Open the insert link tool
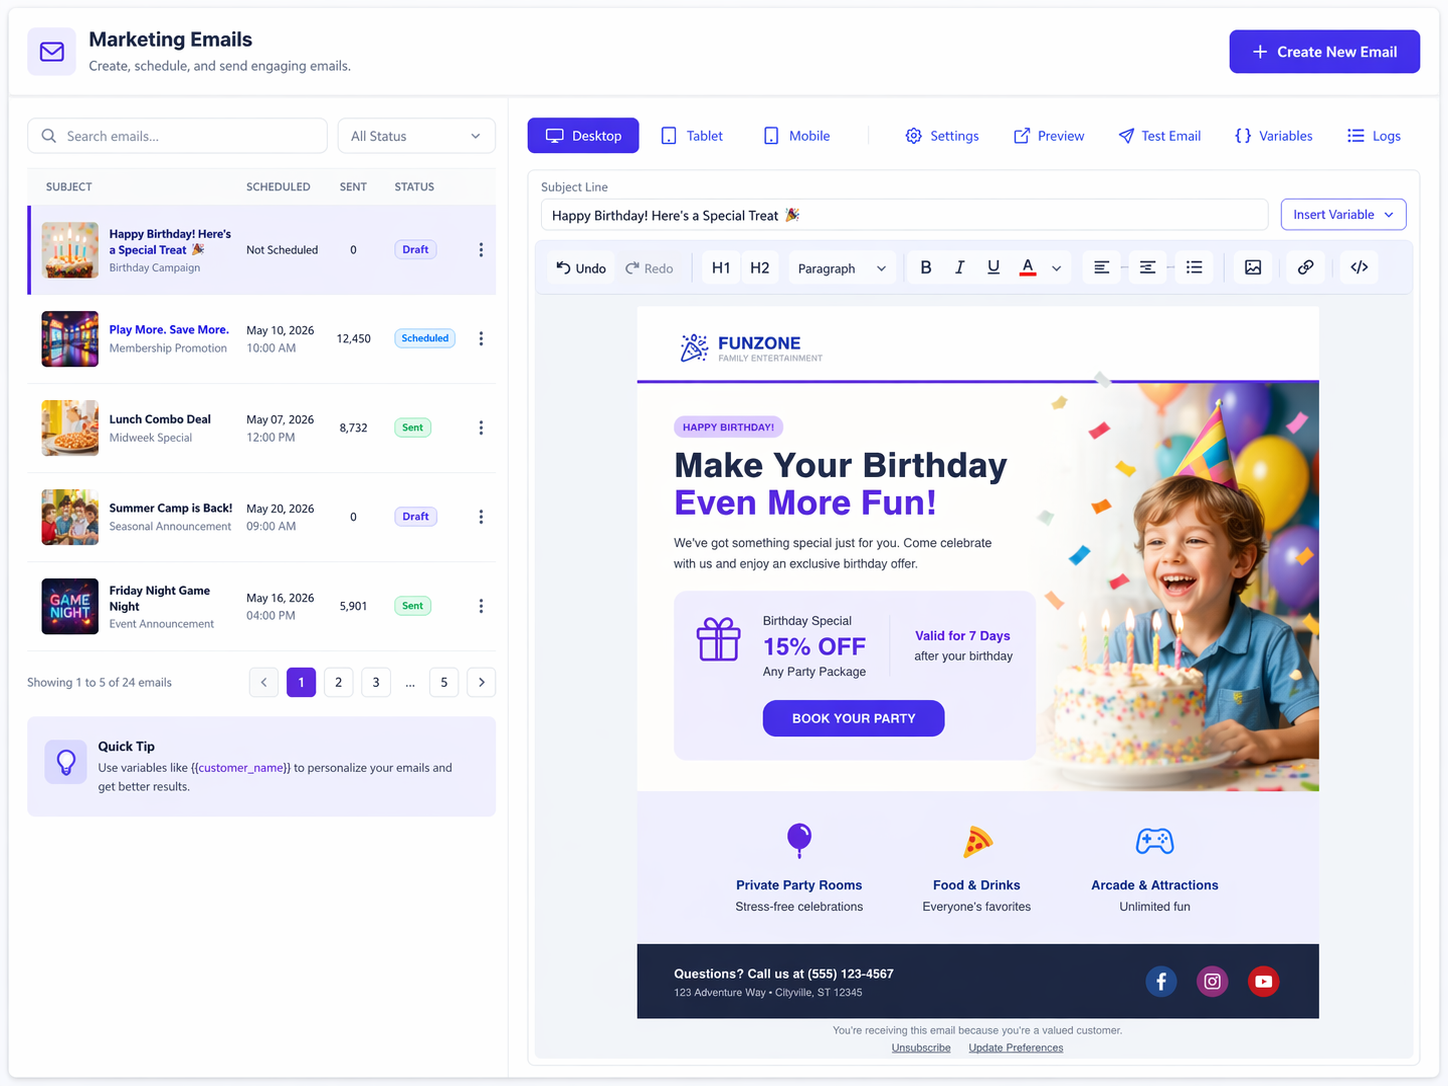This screenshot has width=1448, height=1086. click(1305, 267)
